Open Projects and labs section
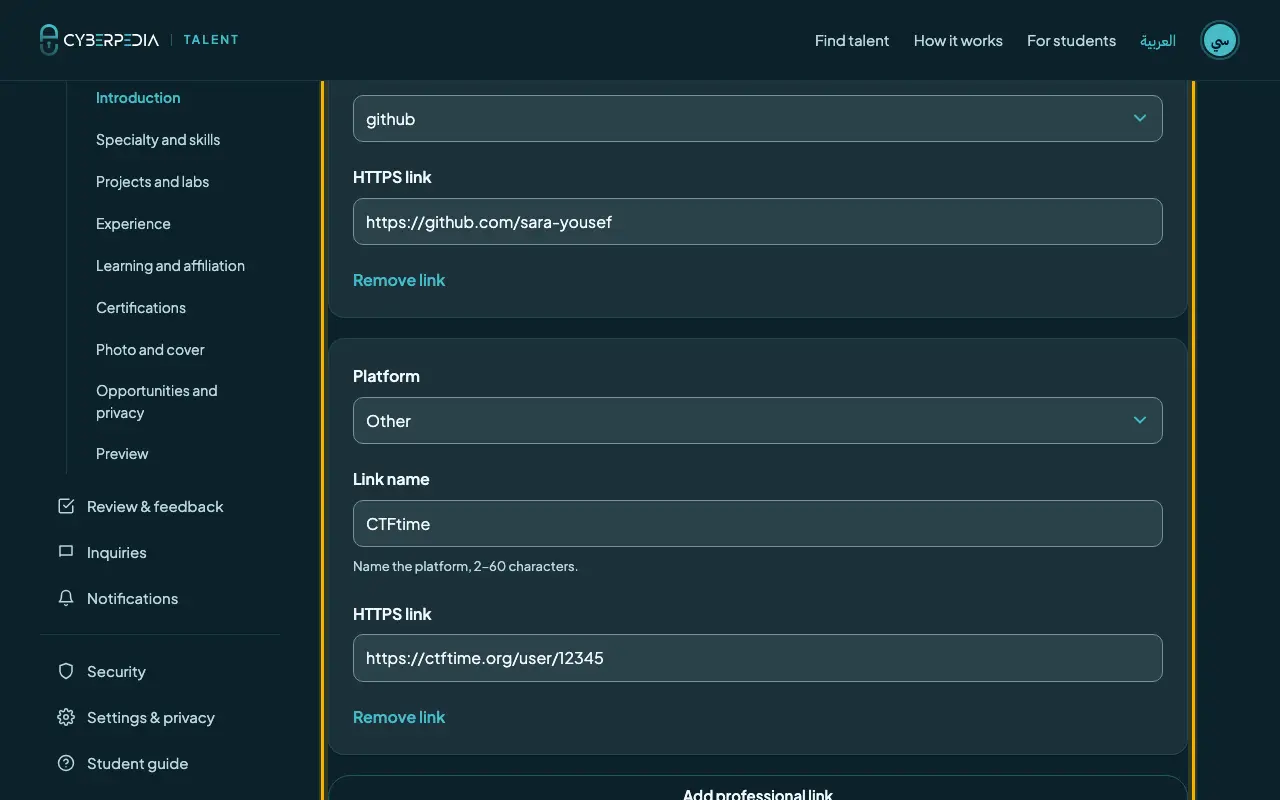Viewport: 1280px width, 800px height. point(152,182)
